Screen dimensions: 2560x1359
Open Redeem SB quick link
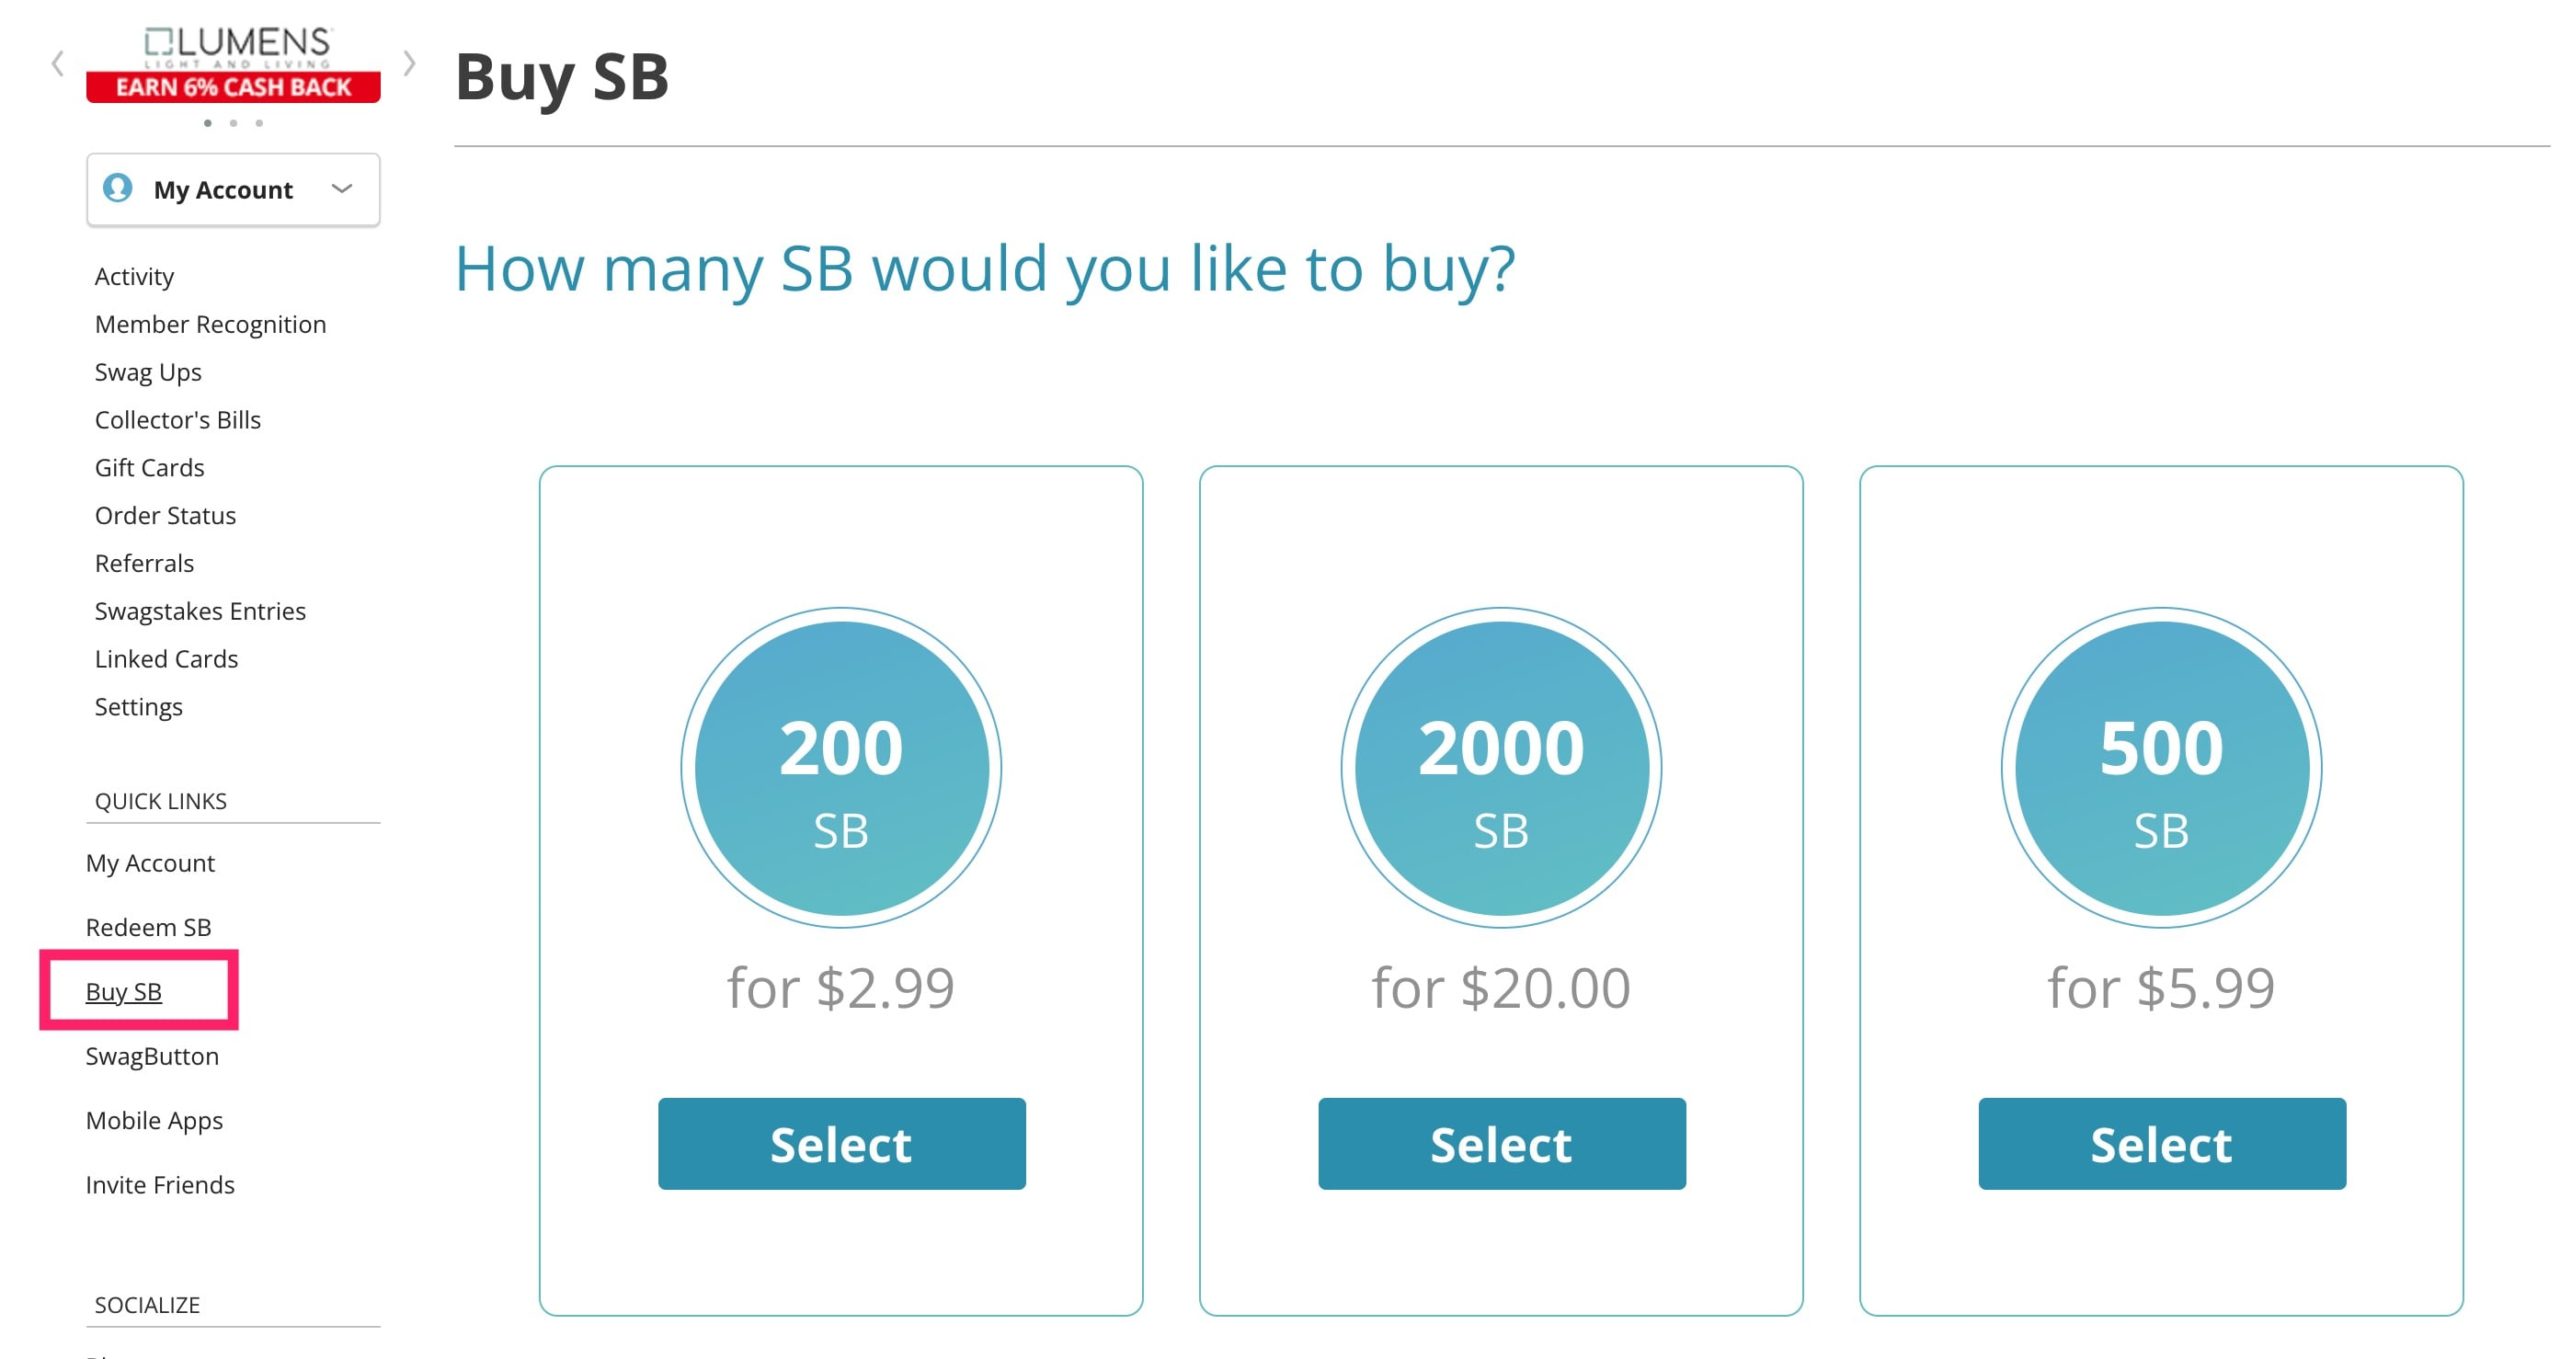point(151,927)
